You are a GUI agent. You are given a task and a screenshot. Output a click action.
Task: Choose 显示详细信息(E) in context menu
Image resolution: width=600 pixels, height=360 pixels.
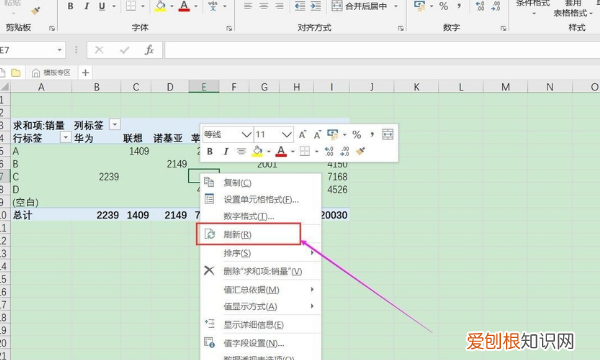pyautogui.click(x=260, y=325)
